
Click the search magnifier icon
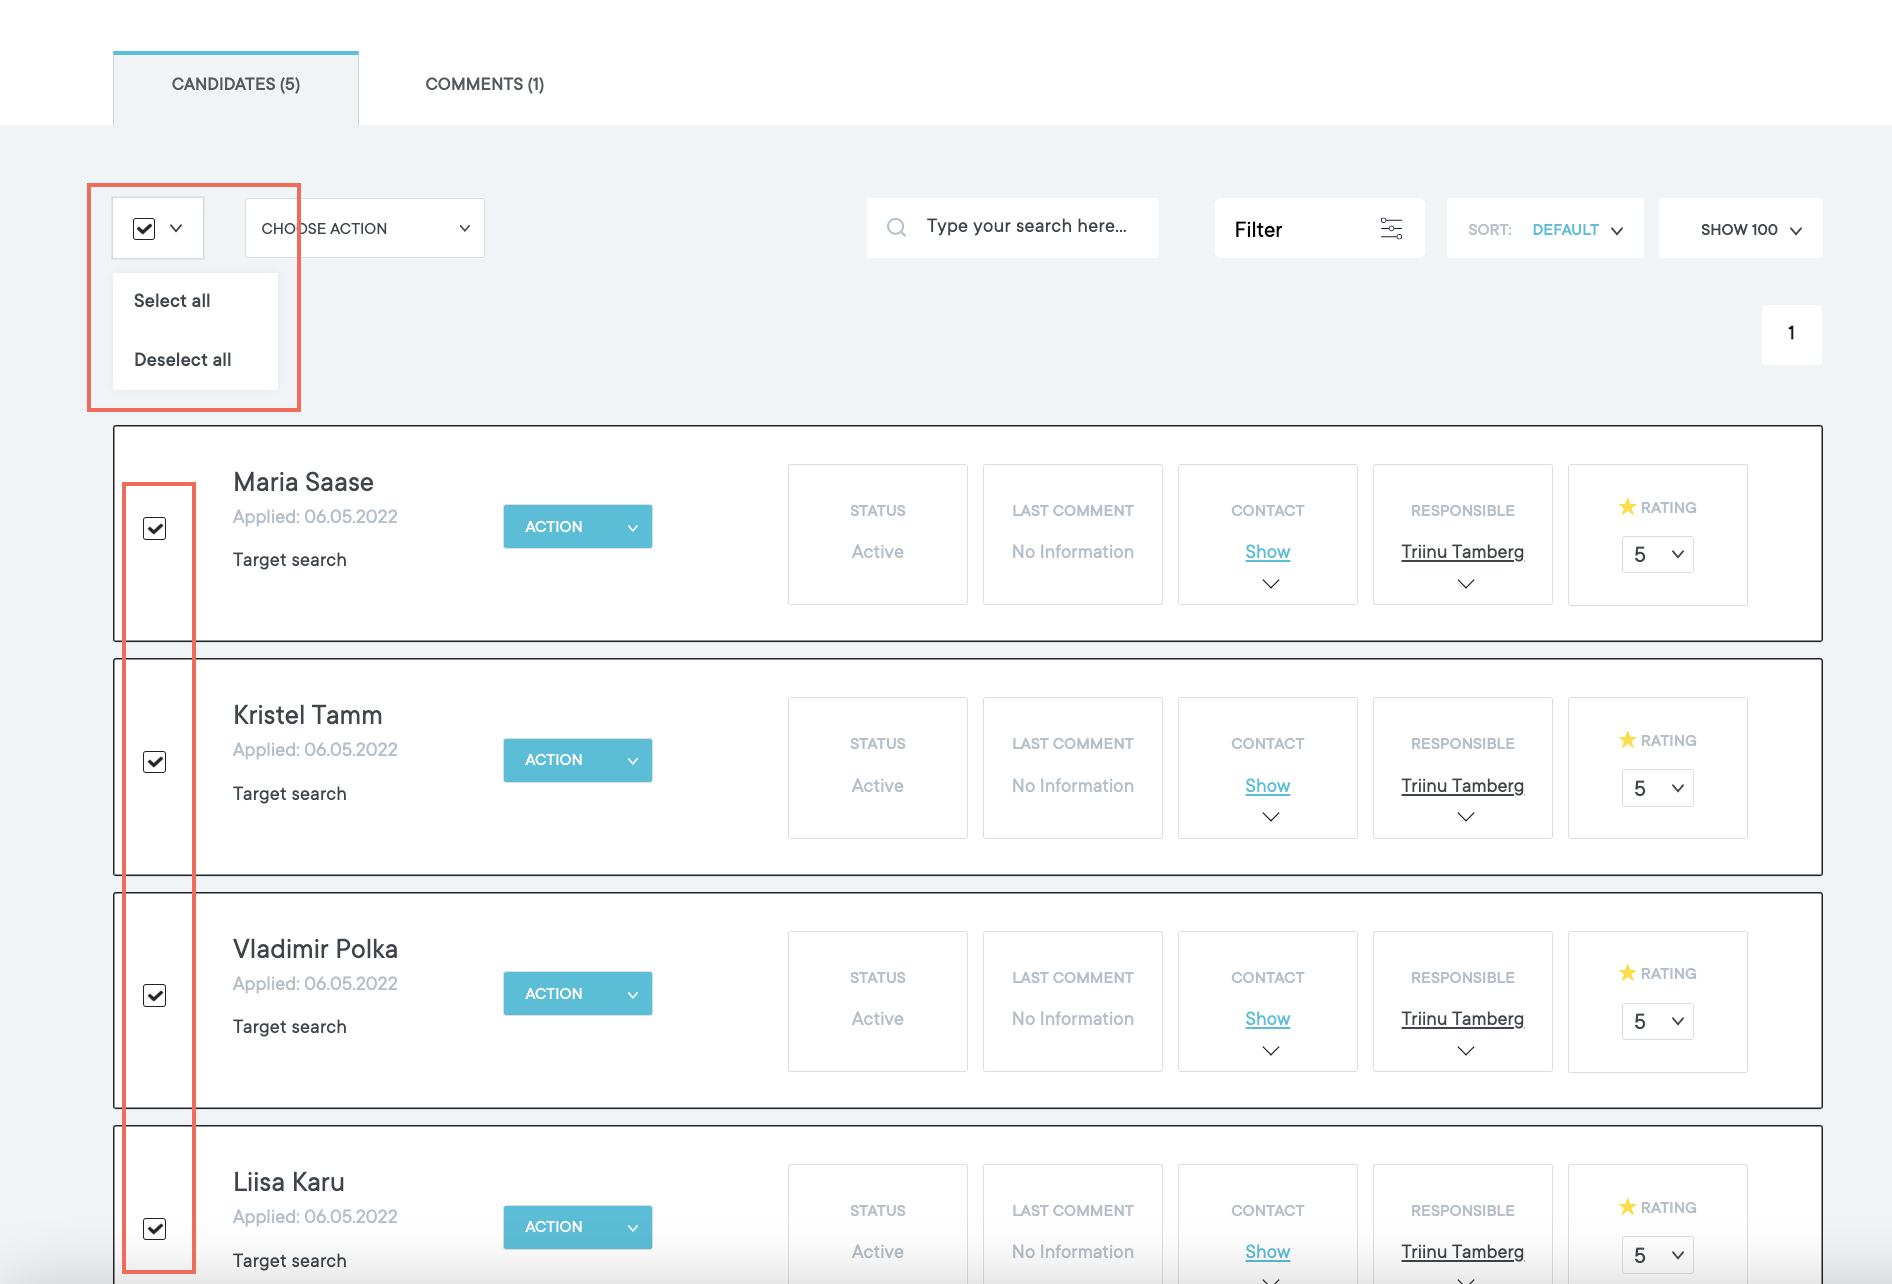(x=896, y=228)
